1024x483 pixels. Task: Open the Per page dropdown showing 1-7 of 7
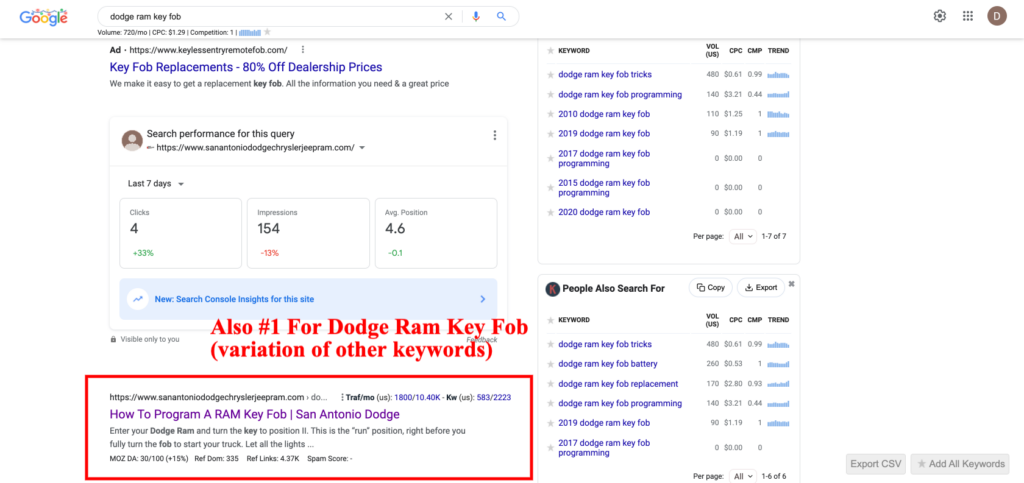tap(743, 236)
